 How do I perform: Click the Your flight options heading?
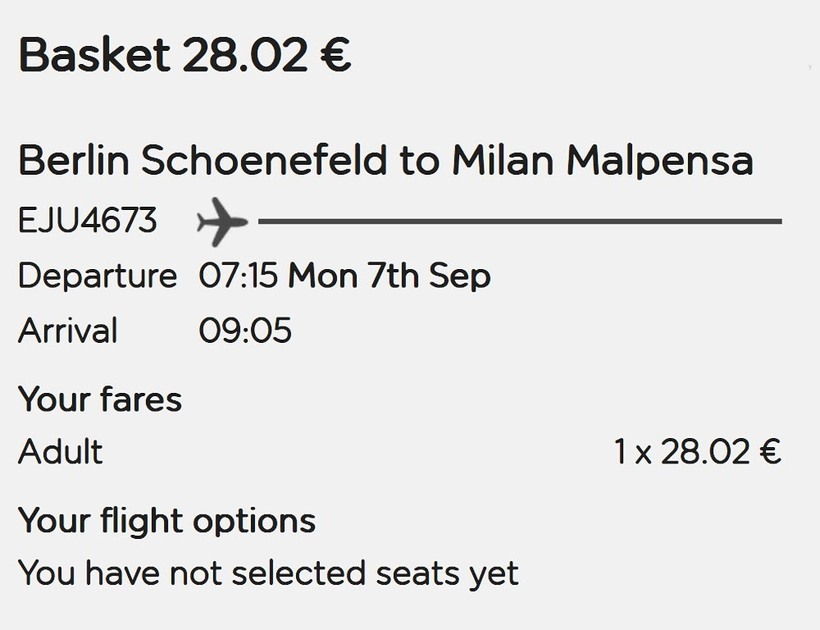point(167,521)
